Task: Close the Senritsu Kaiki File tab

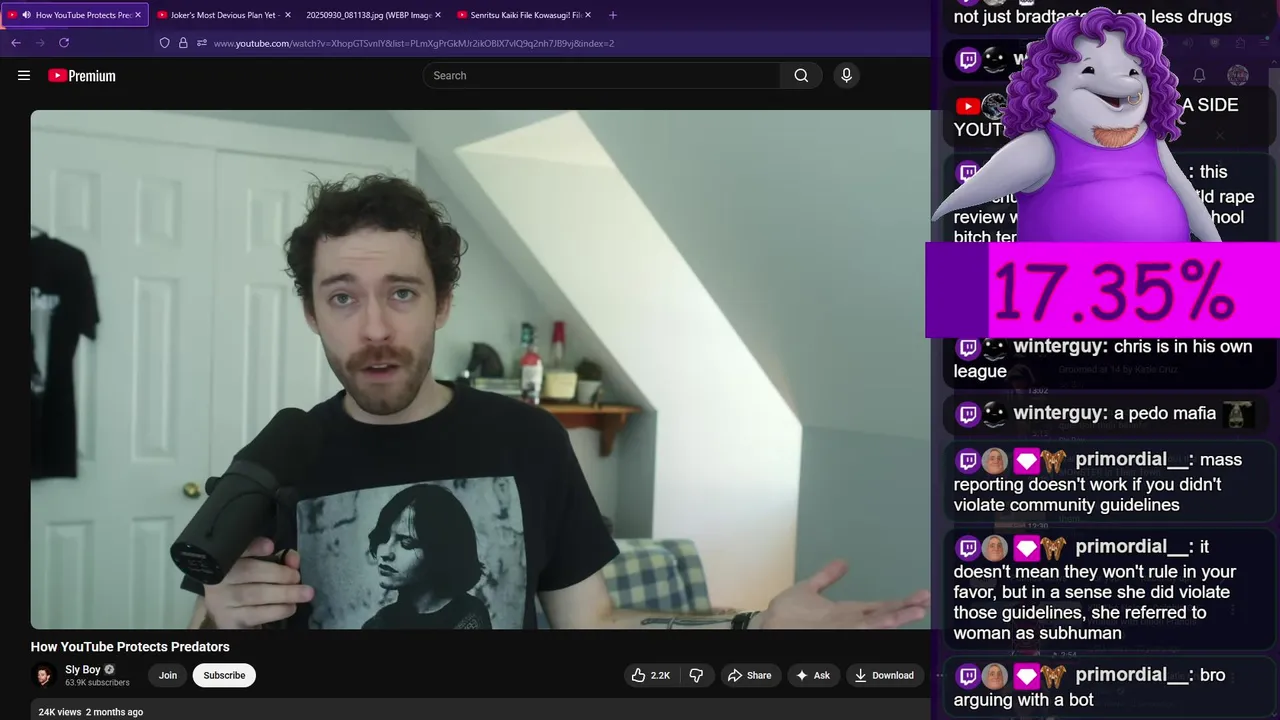Action: coord(588,15)
